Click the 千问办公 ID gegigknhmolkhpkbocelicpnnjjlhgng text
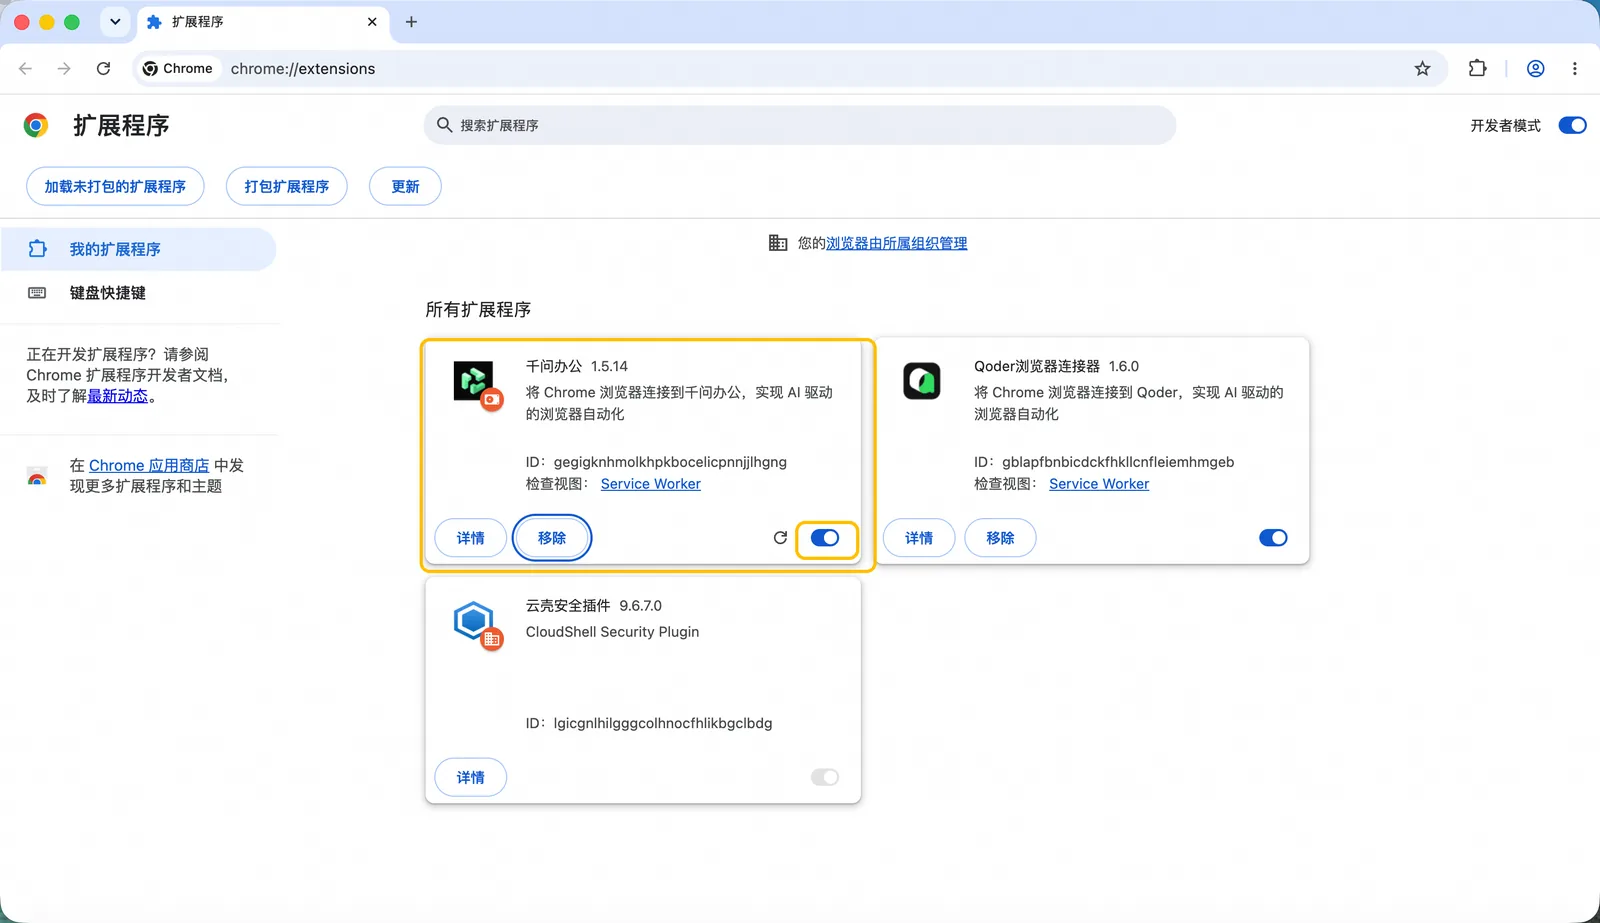Screen dimensions: 1600x923 coord(670,462)
